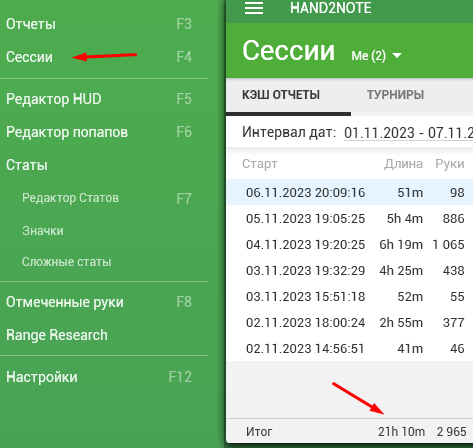Viewport: 473px width, 448px height.
Task: Click the Итог label in footer
Action: pos(259,431)
